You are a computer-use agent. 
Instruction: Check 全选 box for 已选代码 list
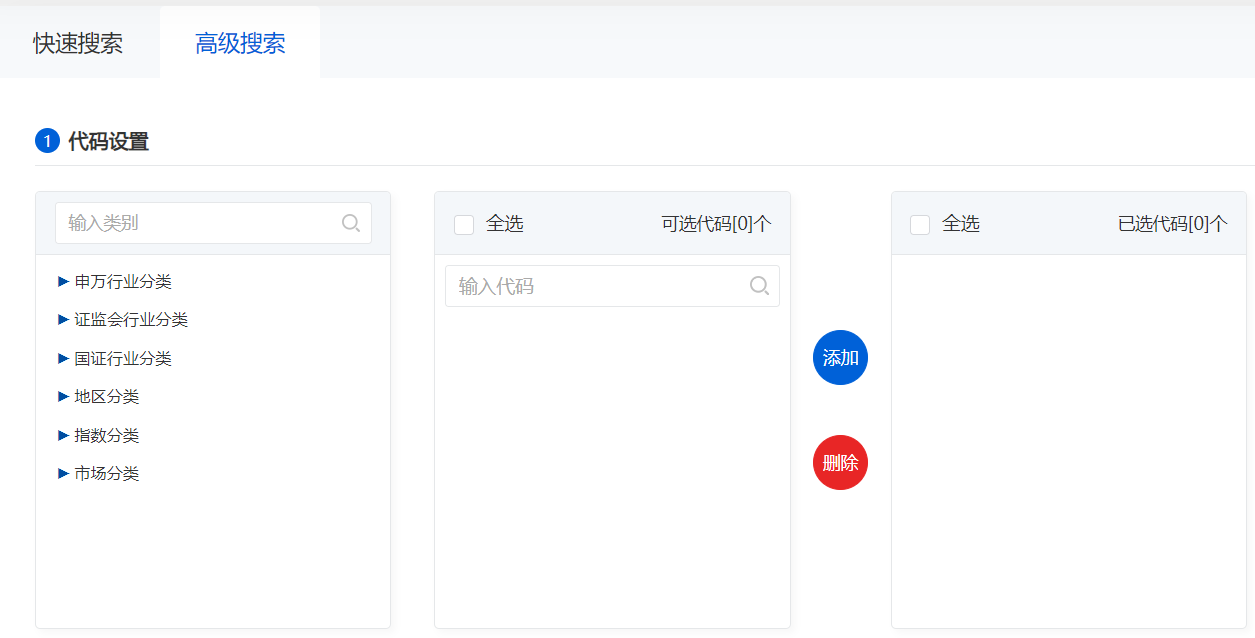pyautogui.click(x=920, y=224)
